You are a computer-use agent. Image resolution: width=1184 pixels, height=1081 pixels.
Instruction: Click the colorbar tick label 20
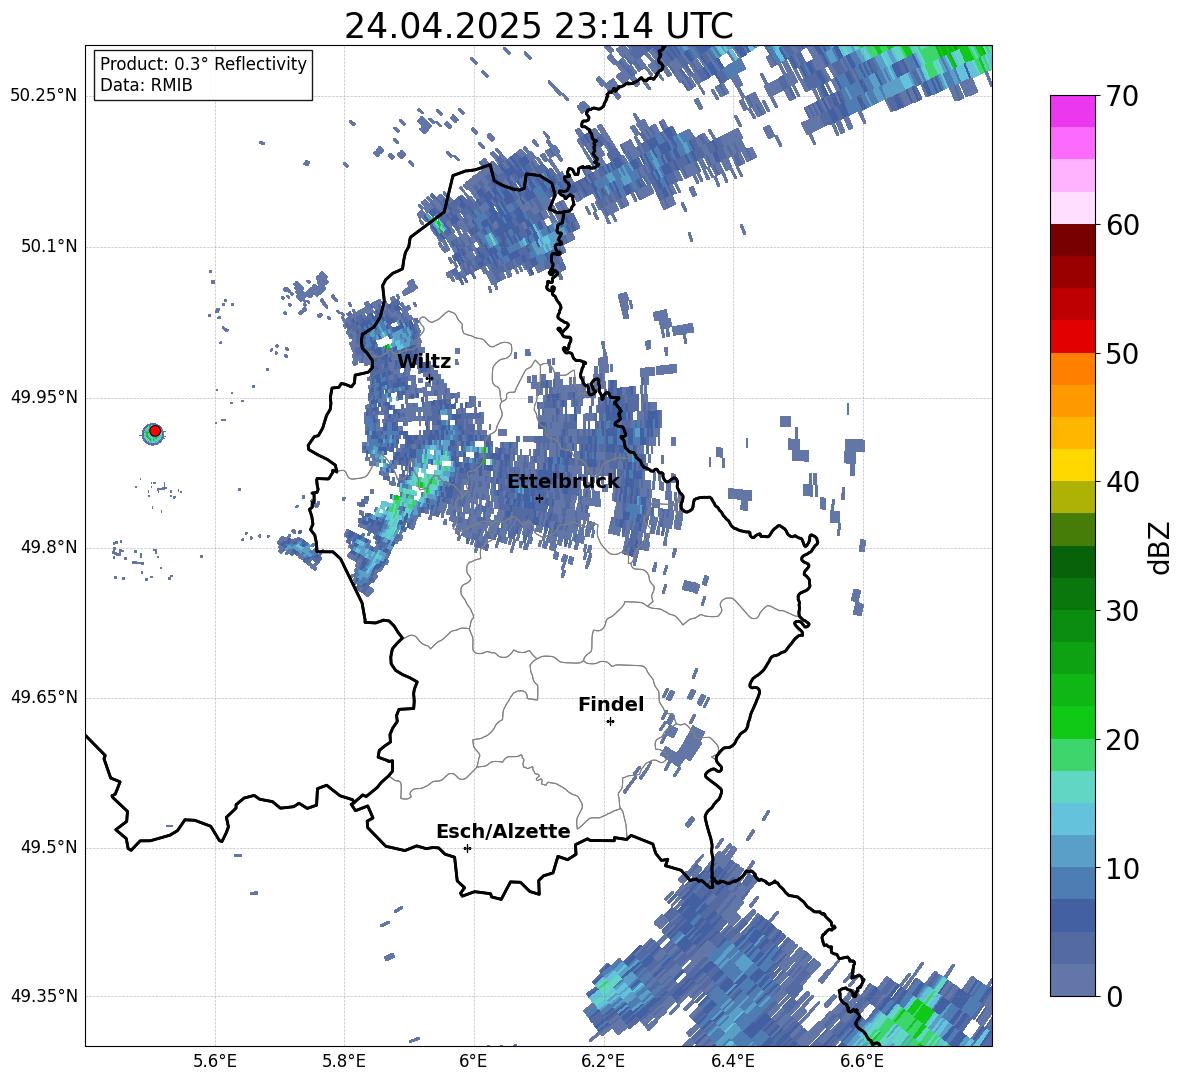click(1122, 740)
